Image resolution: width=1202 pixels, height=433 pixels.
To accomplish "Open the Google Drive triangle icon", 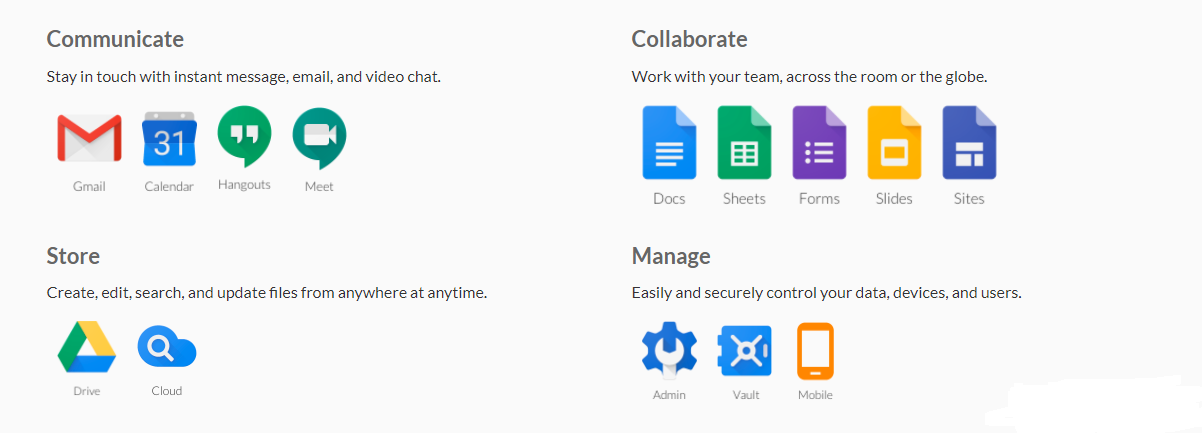I will (87, 347).
